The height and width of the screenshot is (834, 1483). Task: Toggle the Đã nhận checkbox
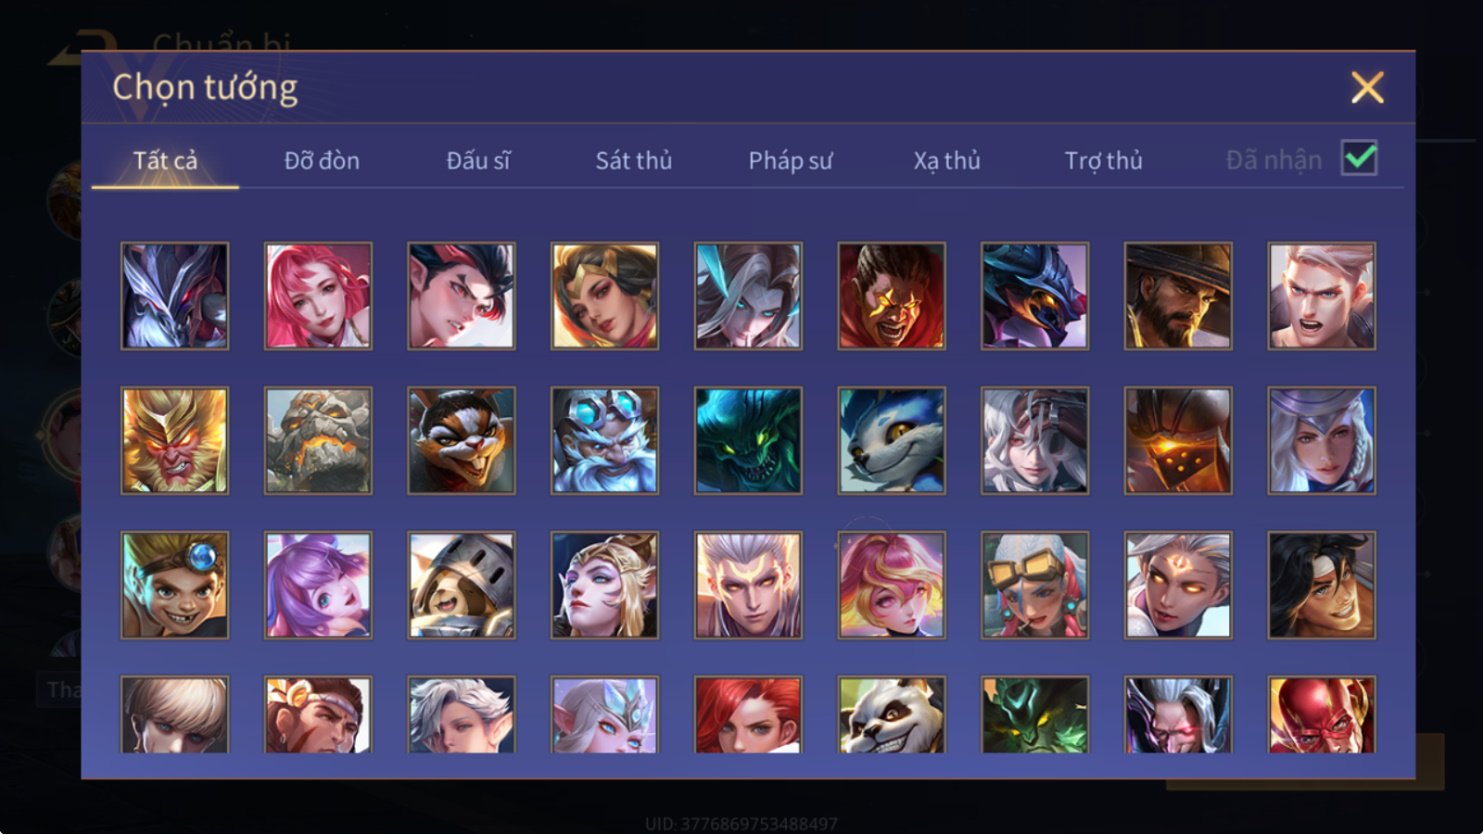[x=1359, y=158]
